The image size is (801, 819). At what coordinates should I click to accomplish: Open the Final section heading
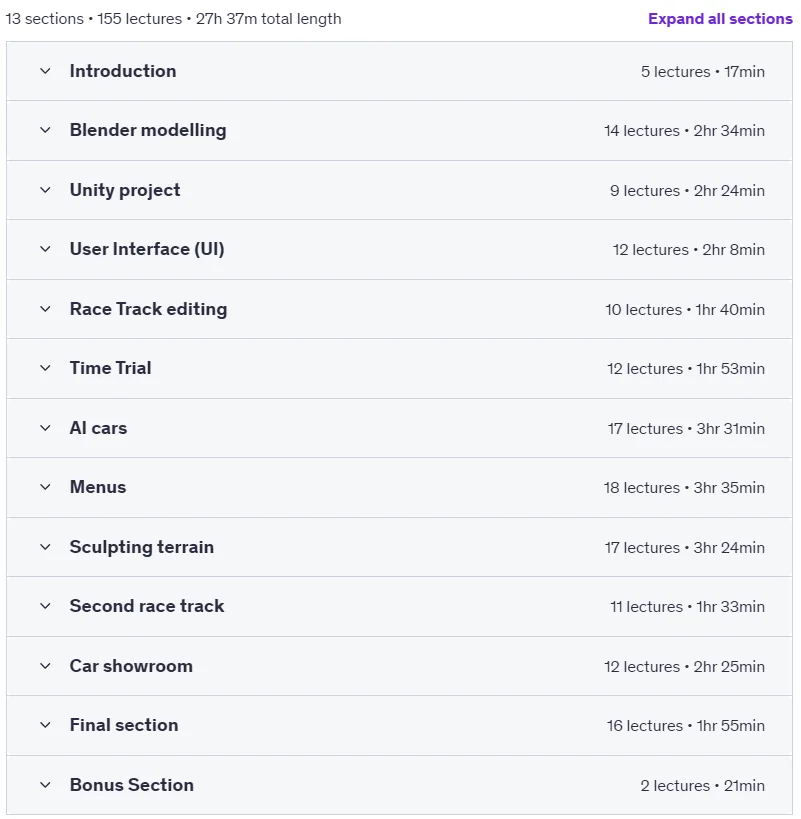[x=124, y=725]
